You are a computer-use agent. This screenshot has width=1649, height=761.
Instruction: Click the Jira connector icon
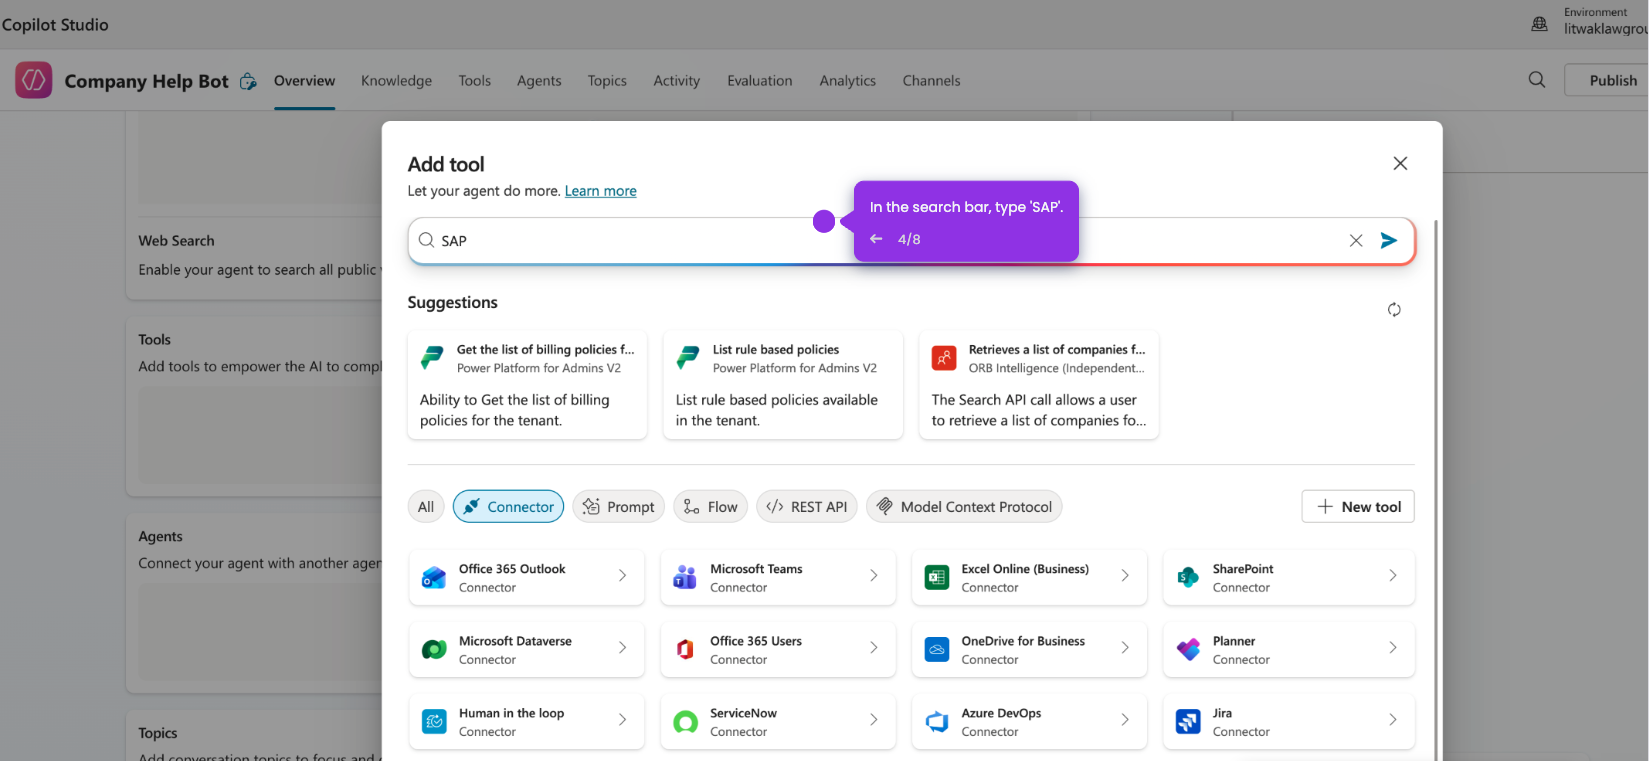[1188, 721]
